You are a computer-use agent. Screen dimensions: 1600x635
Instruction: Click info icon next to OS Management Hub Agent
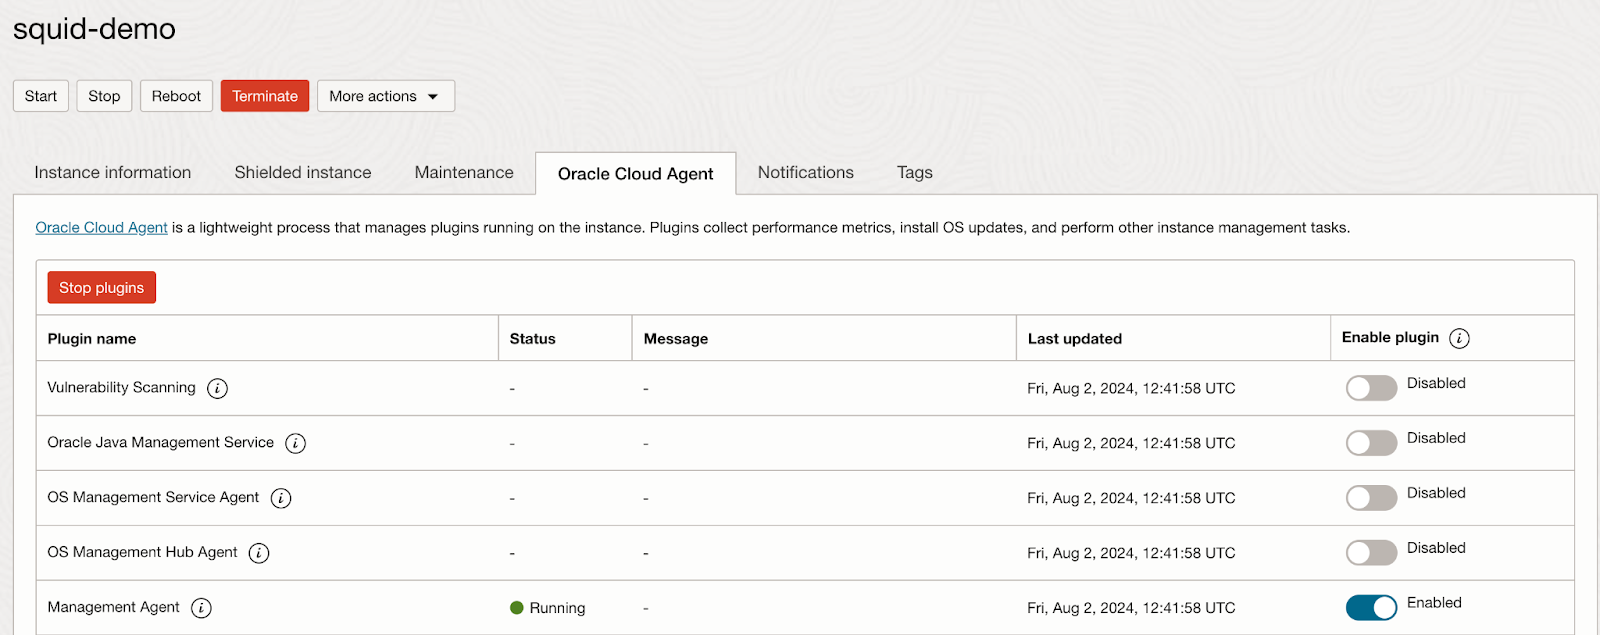click(259, 553)
